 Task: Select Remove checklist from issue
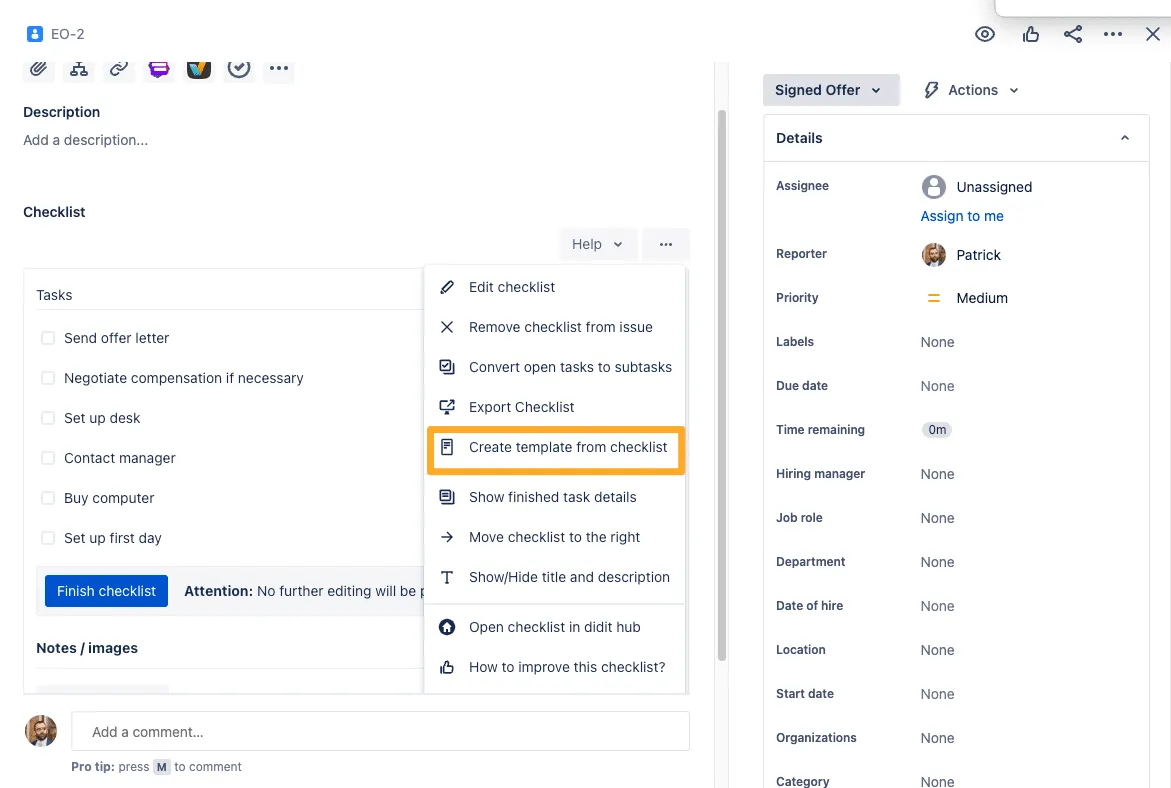point(555,327)
